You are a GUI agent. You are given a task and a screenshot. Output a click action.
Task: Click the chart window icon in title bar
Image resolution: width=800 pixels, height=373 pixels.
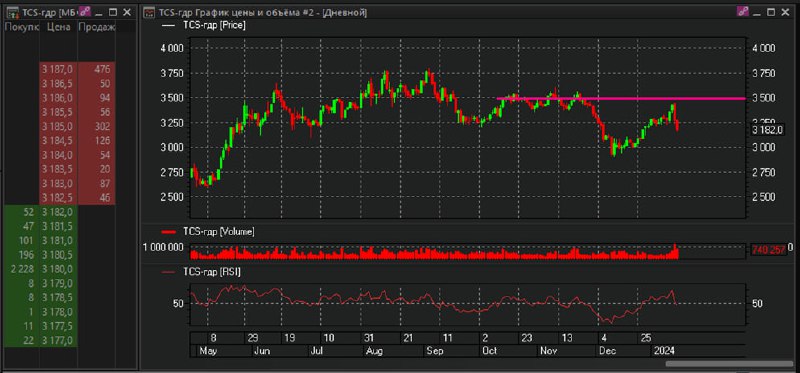point(149,12)
